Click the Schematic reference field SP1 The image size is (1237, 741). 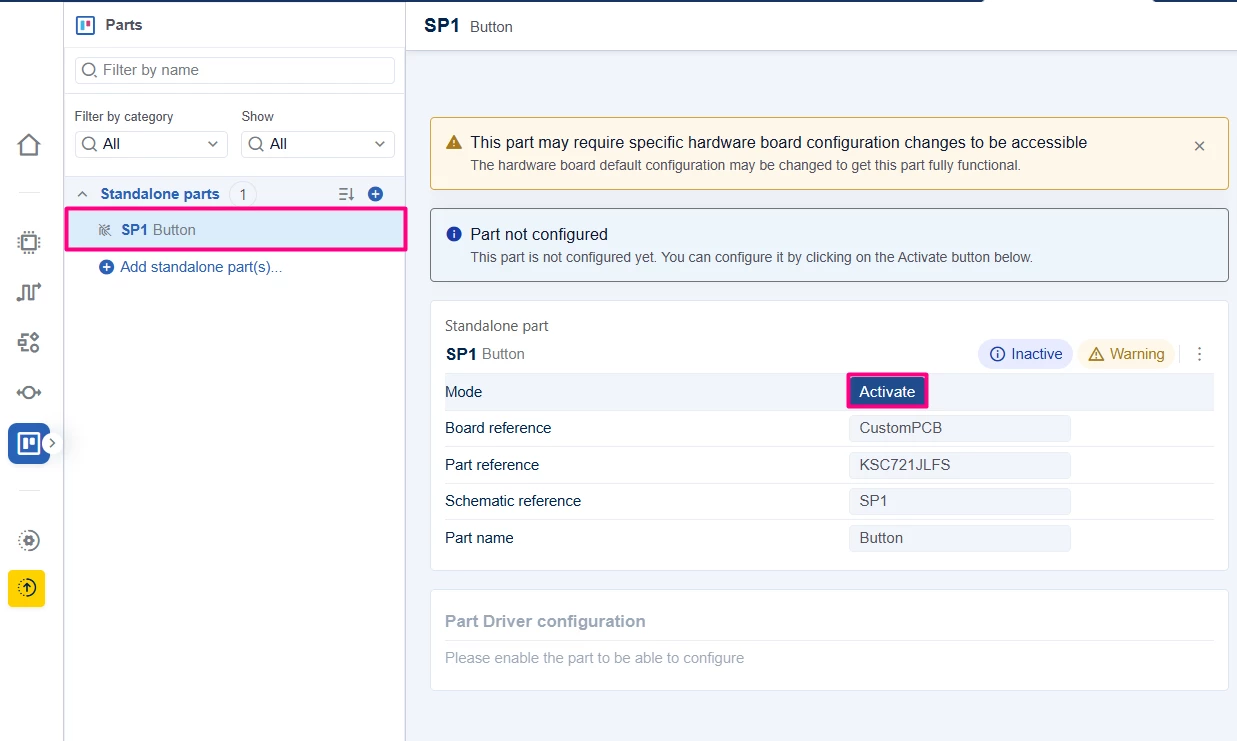[x=960, y=501]
